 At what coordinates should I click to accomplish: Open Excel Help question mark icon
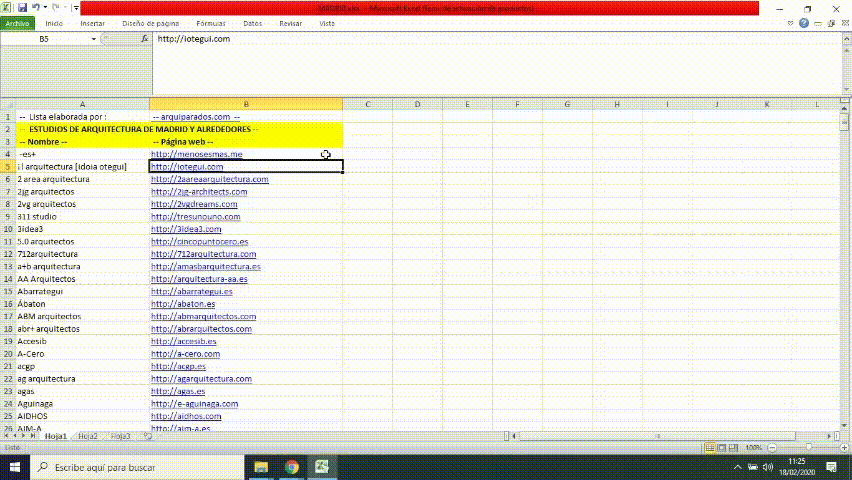click(x=804, y=23)
